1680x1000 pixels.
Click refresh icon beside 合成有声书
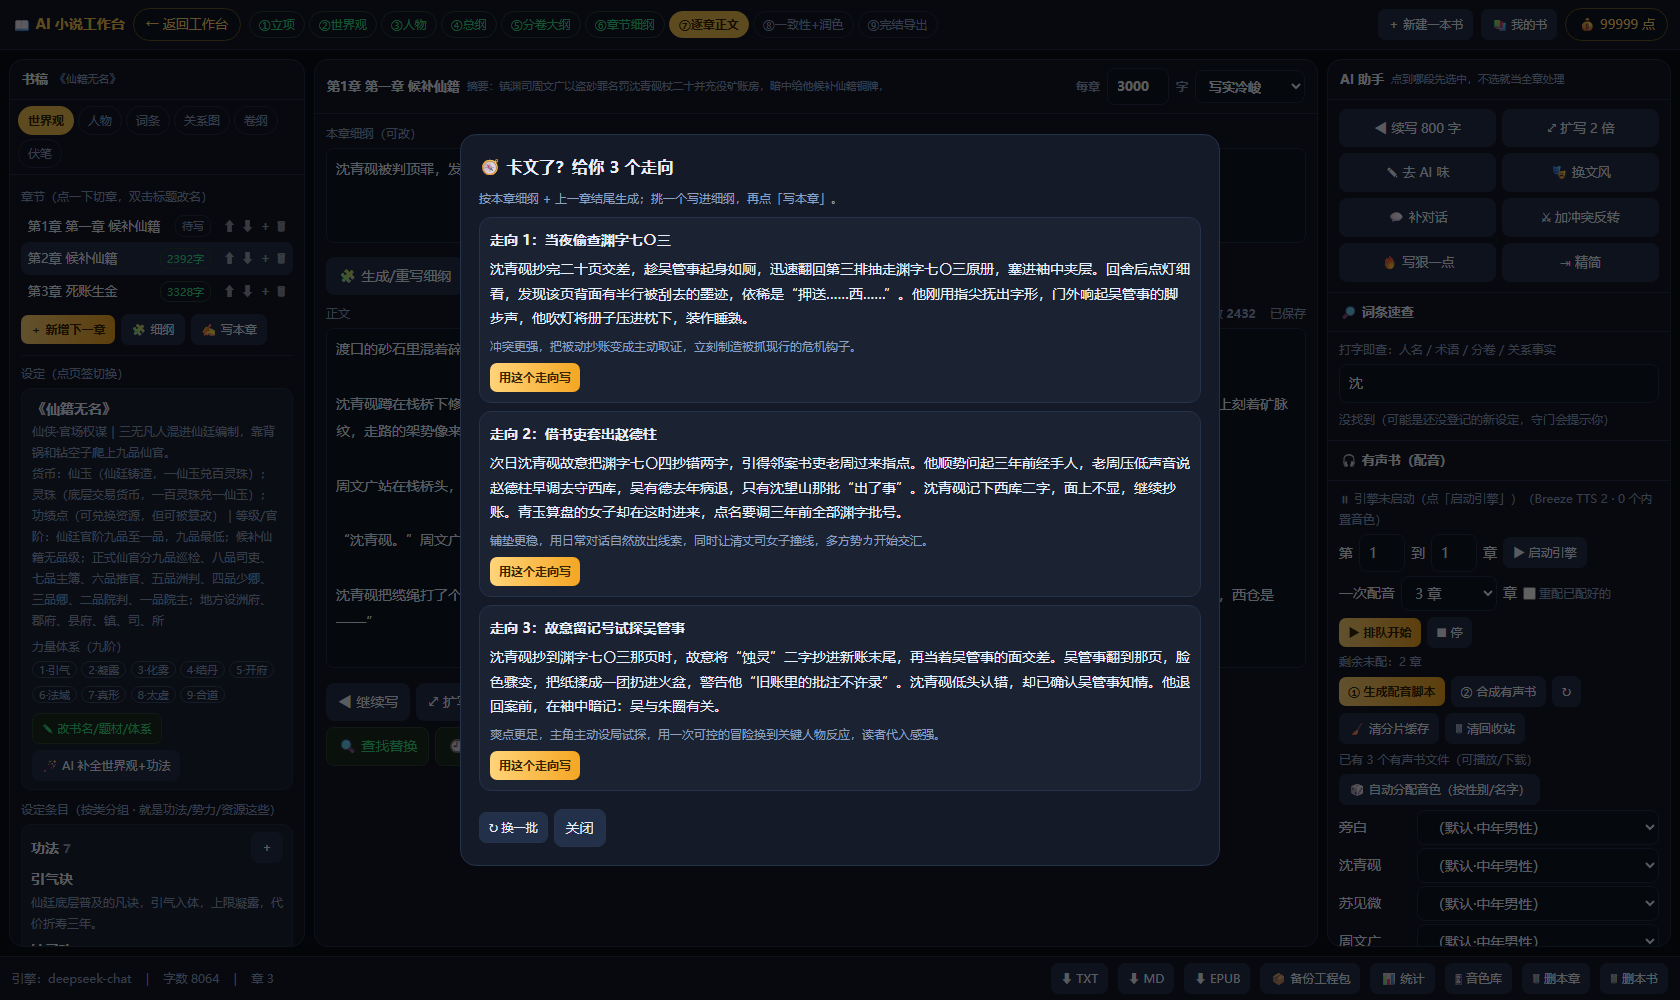(1566, 692)
